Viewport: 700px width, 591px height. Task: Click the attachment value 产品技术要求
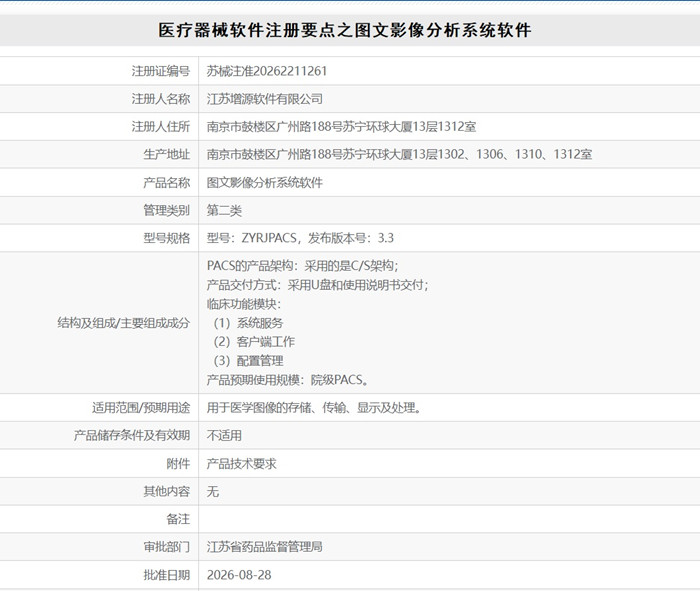[242, 464]
